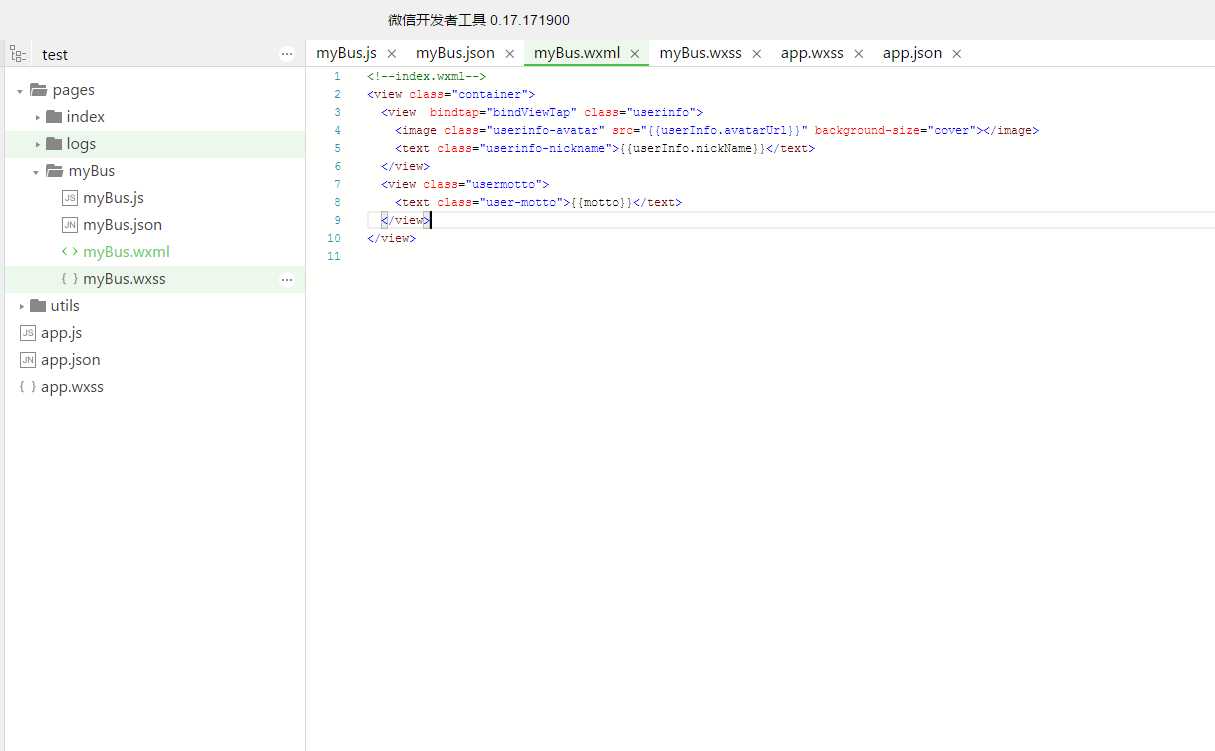Close the app.json tab
The height and width of the screenshot is (751, 1215).
[x=957, y=54]
